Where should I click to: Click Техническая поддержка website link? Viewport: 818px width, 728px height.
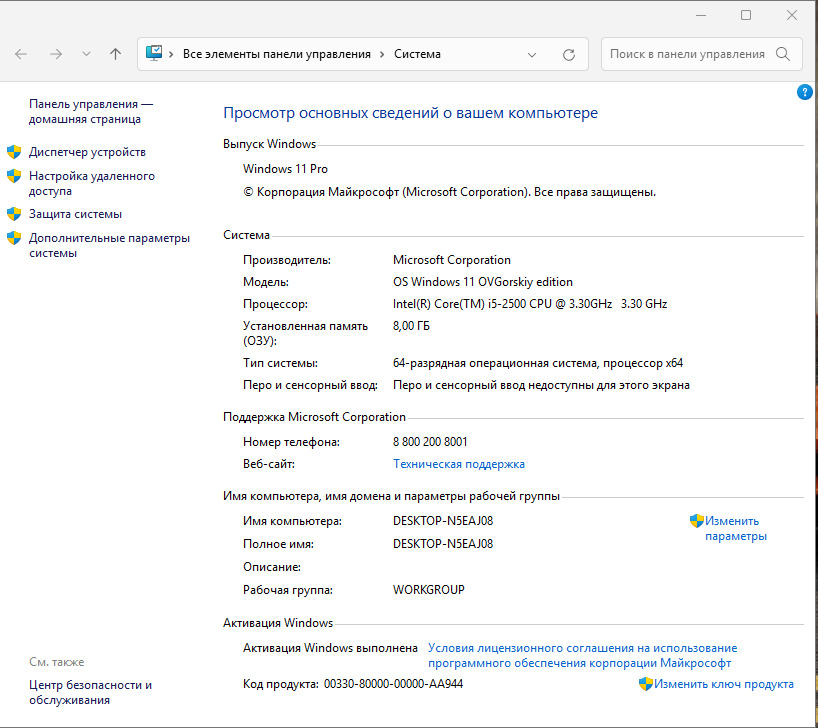click(459, 464)
